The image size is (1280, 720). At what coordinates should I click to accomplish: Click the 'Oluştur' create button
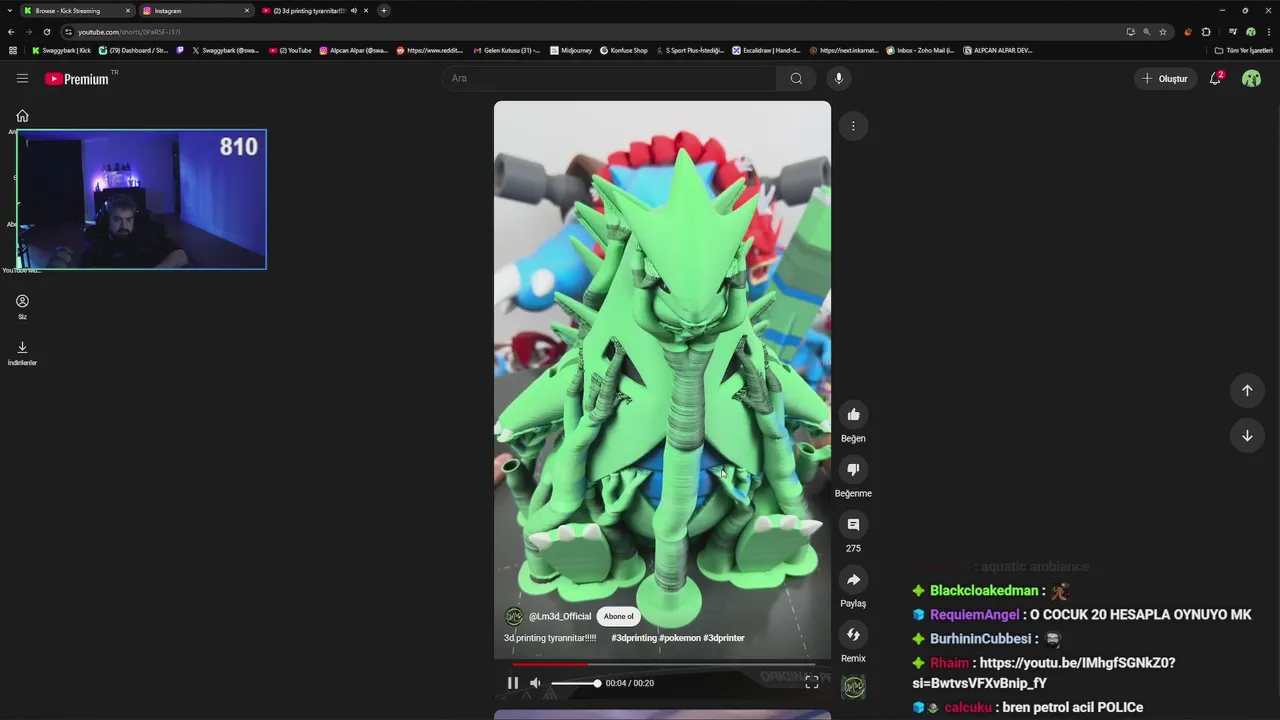(x=1165, y=78)
